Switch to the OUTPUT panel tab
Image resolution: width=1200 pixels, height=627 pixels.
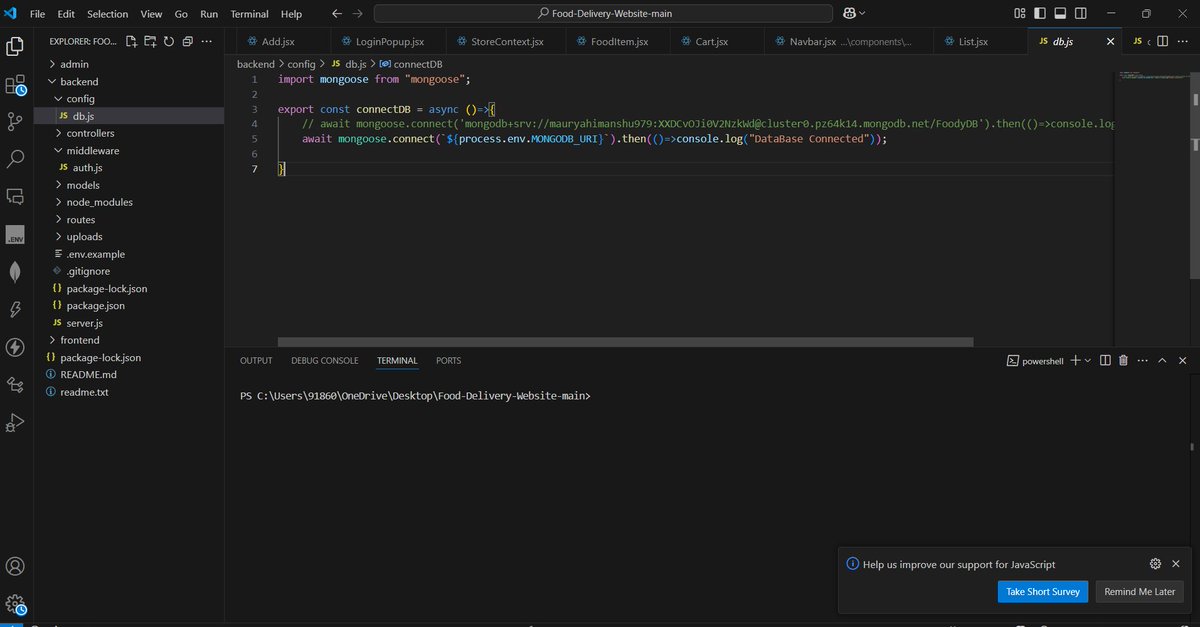point(256,360)
